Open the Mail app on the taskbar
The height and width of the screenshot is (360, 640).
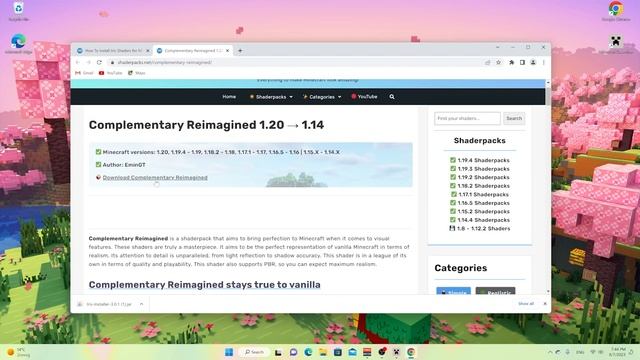click(x=353, y=352)
